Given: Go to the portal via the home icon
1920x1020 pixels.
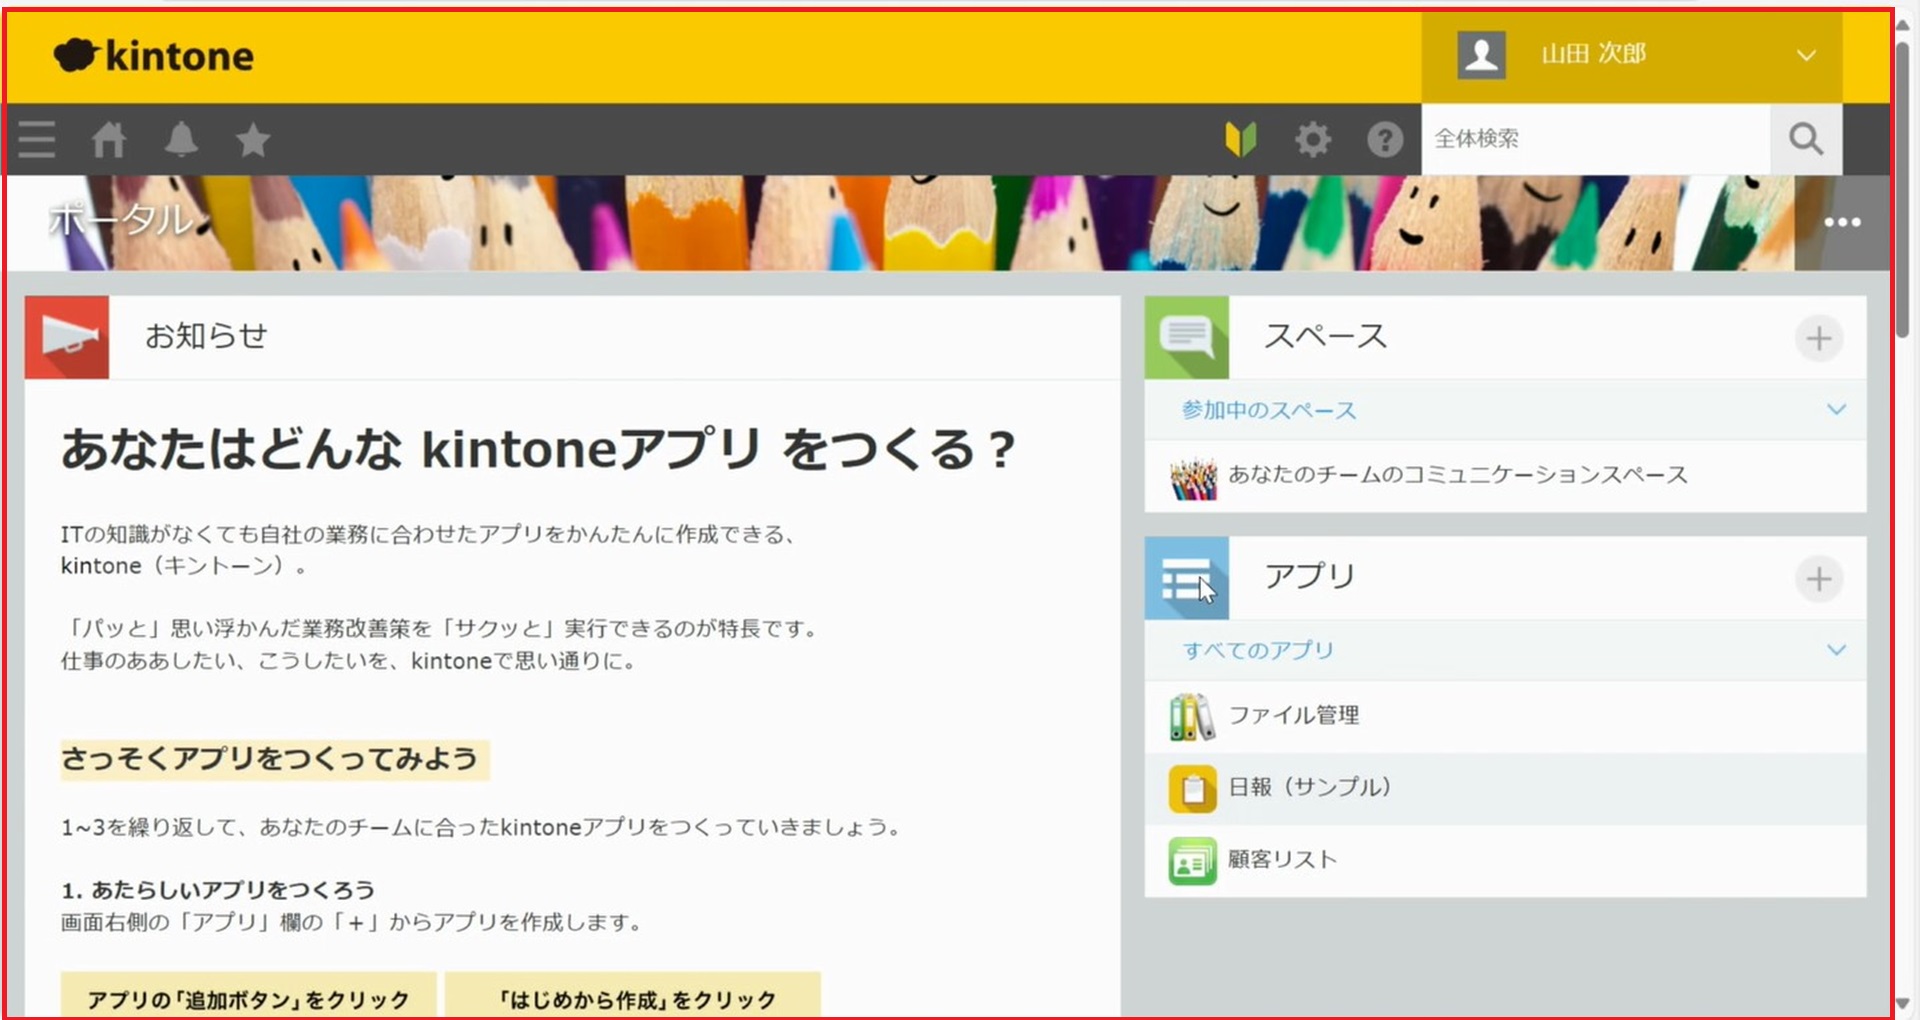Looking at the screenshot, I should [x=109, y=139].
